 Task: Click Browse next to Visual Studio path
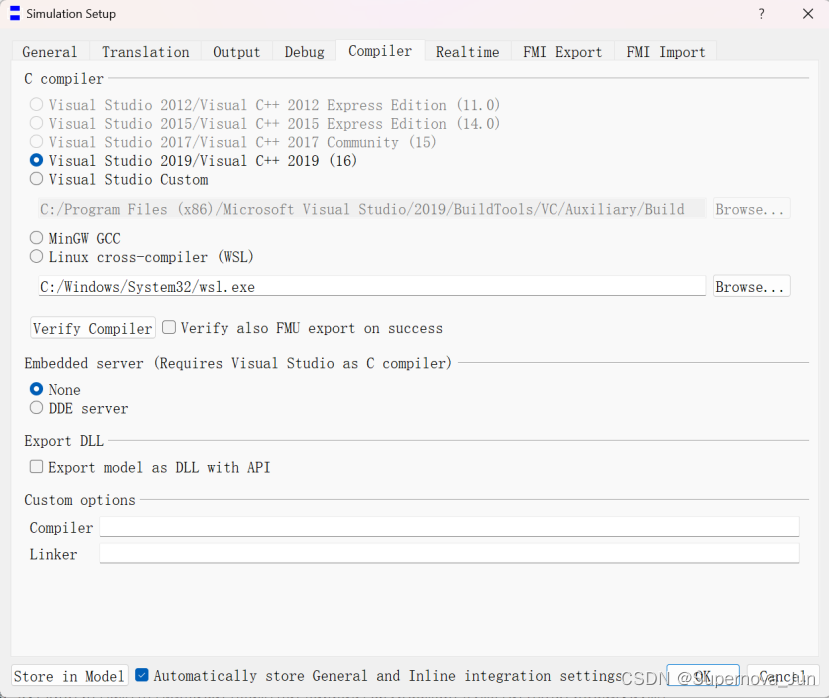[751, 209]
